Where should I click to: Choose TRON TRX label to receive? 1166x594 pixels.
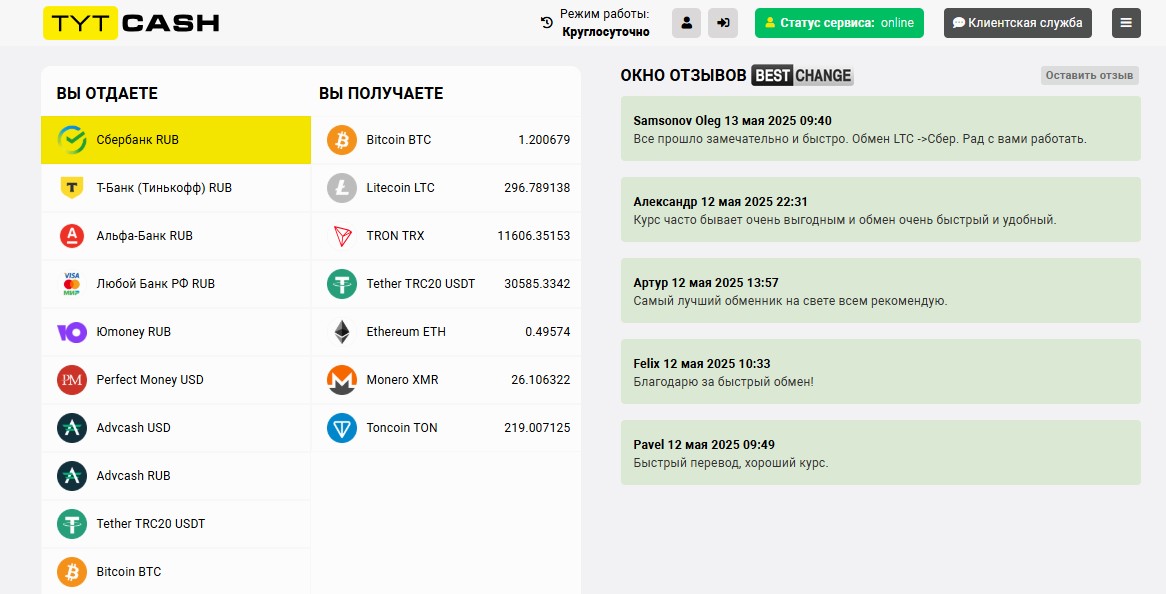396,236
